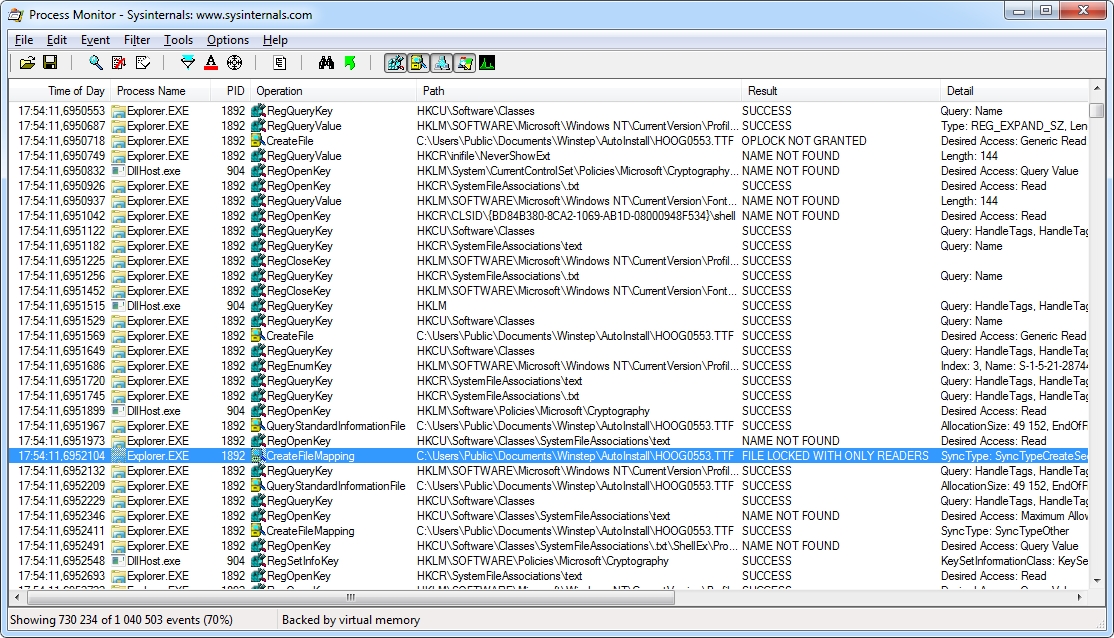This screenshot has height=638, width=1114.
Task: Click the green Jump to Object arrow
Action: tap(350, 63)
